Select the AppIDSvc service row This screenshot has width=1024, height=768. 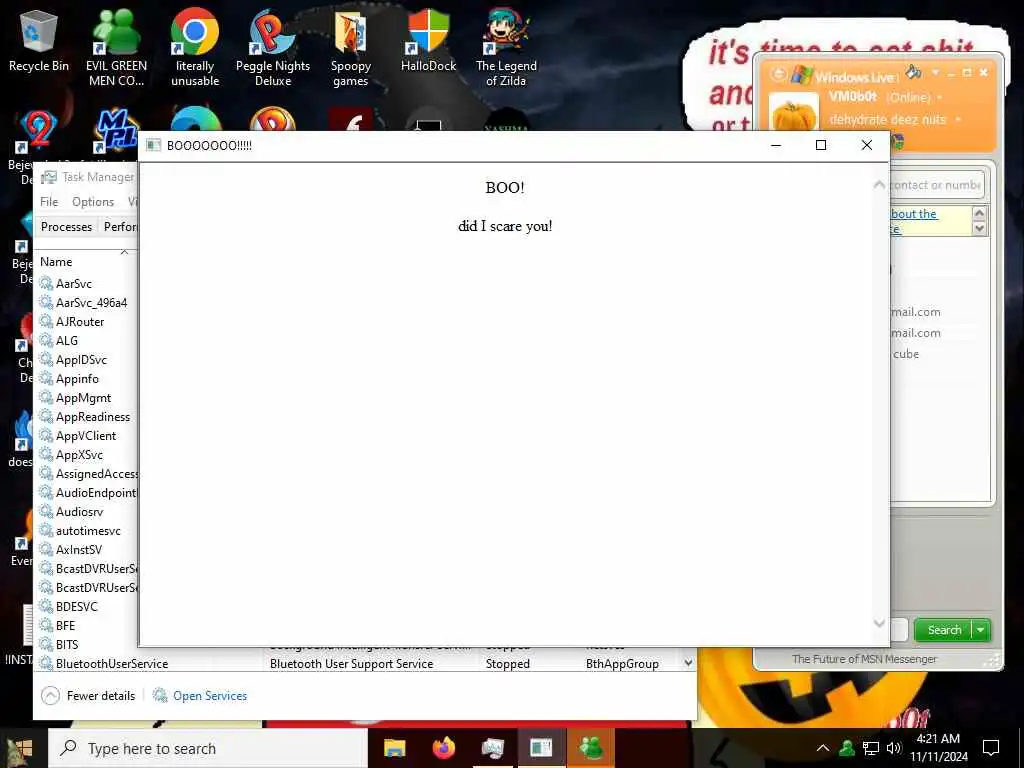point(88,360)
